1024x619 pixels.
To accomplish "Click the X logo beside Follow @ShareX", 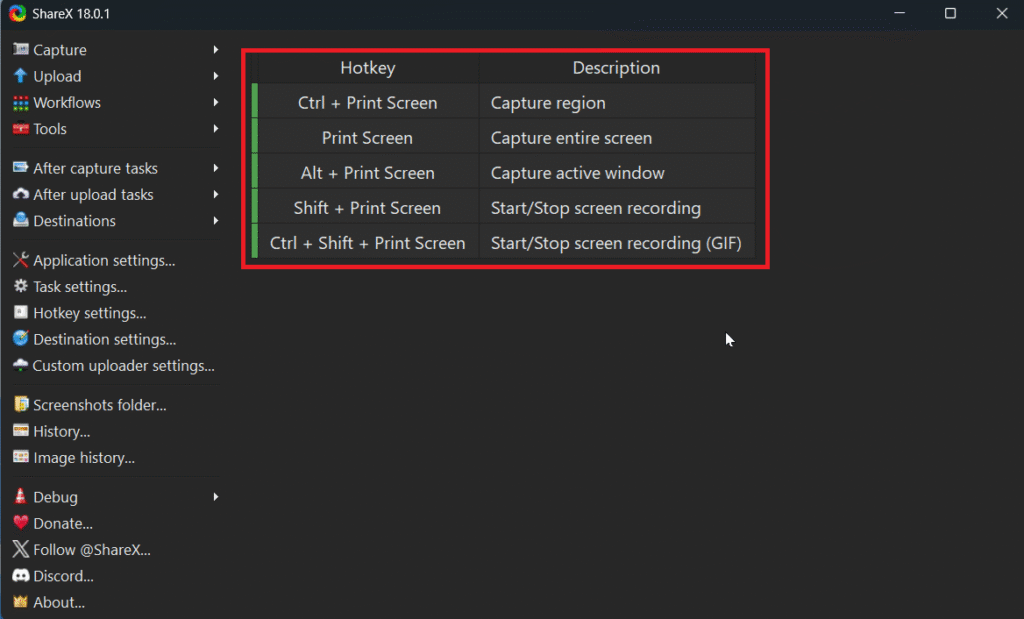I will 20,550.
